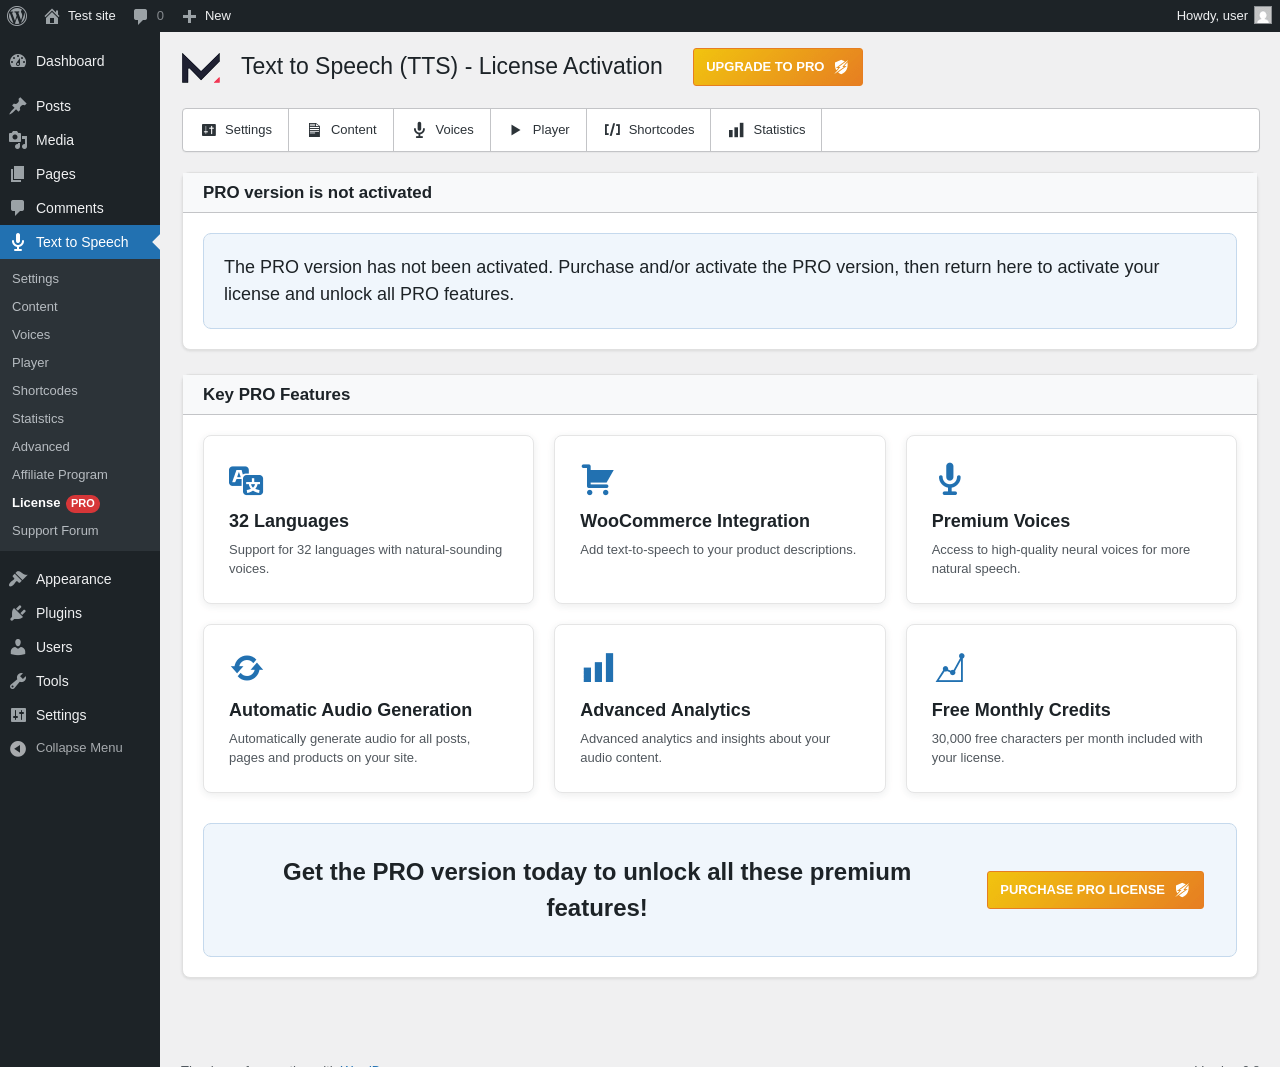Click the New label in admin bar
The height and width of the screenshot is (1067, 1280).
tap(218, 16)
